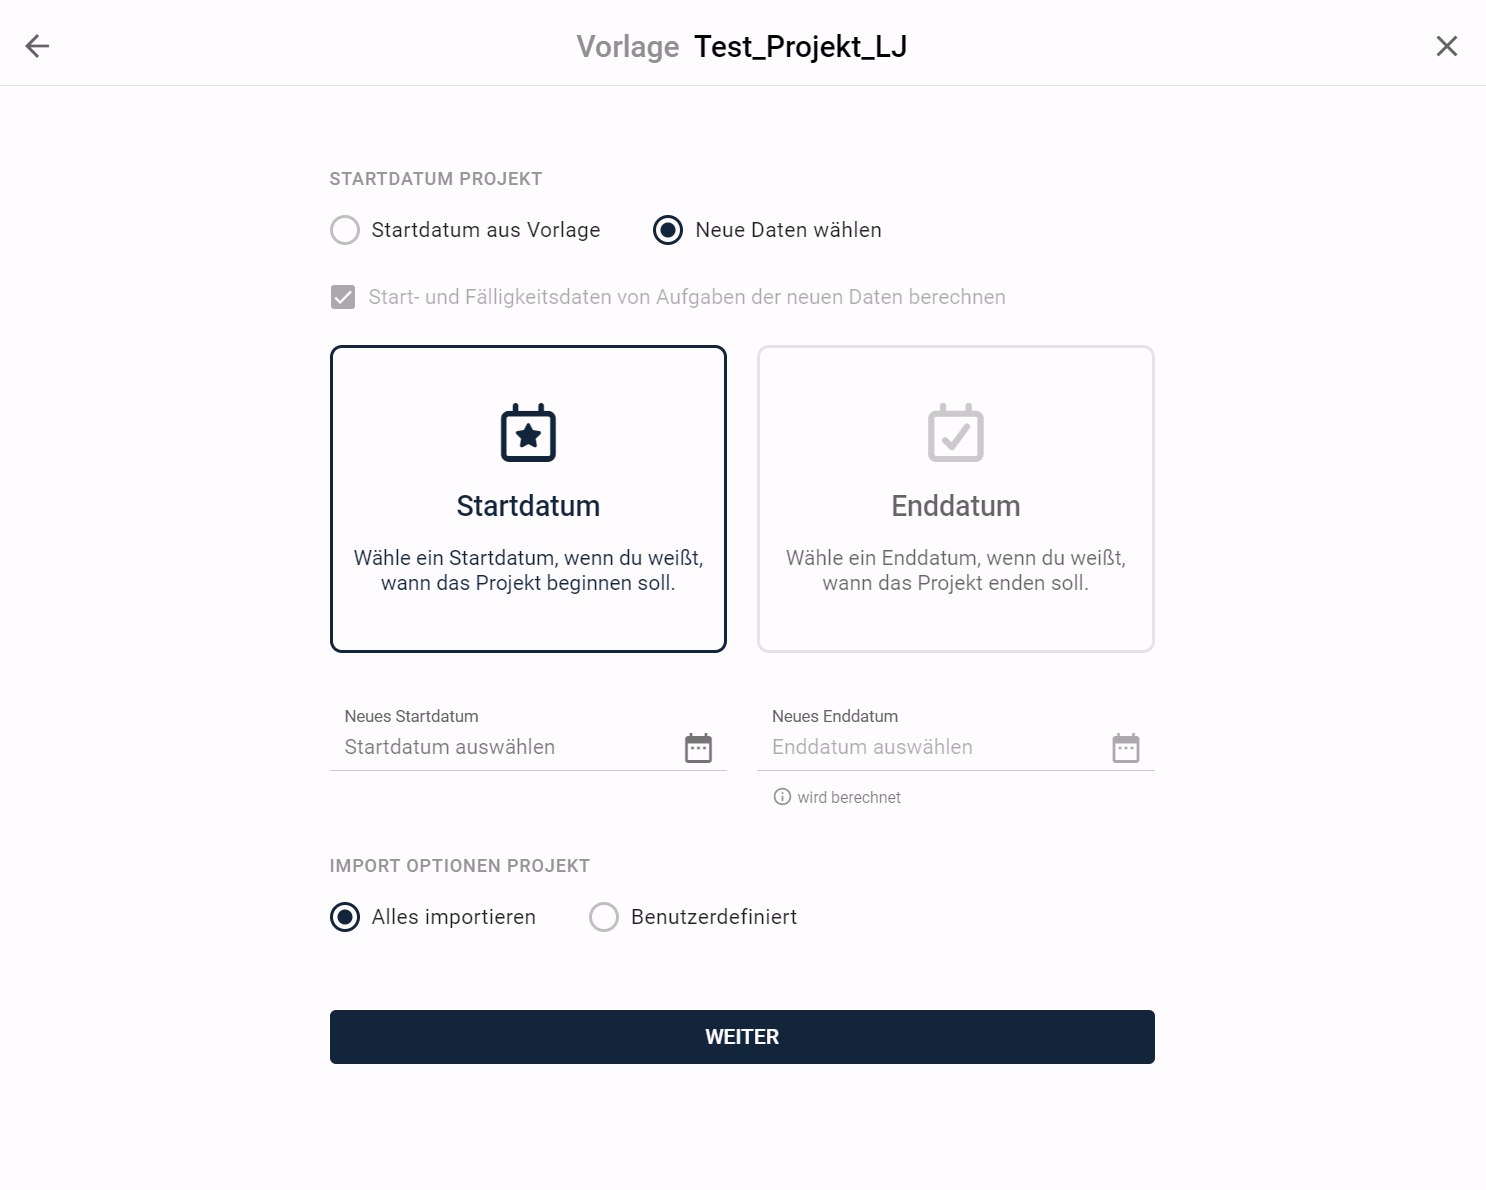
Task: Click the 'Neues Startdatum' field label
Action: pyautogui.click(x=411, y=716)
